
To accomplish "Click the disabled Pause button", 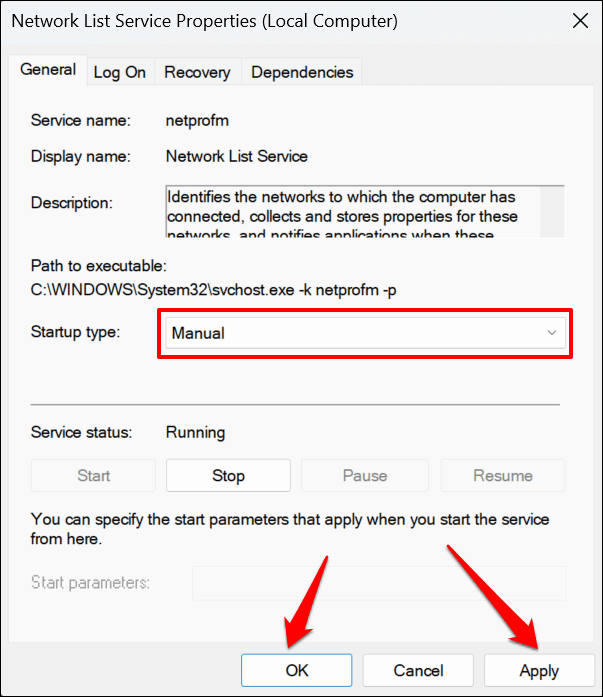I will click(364, 476).
